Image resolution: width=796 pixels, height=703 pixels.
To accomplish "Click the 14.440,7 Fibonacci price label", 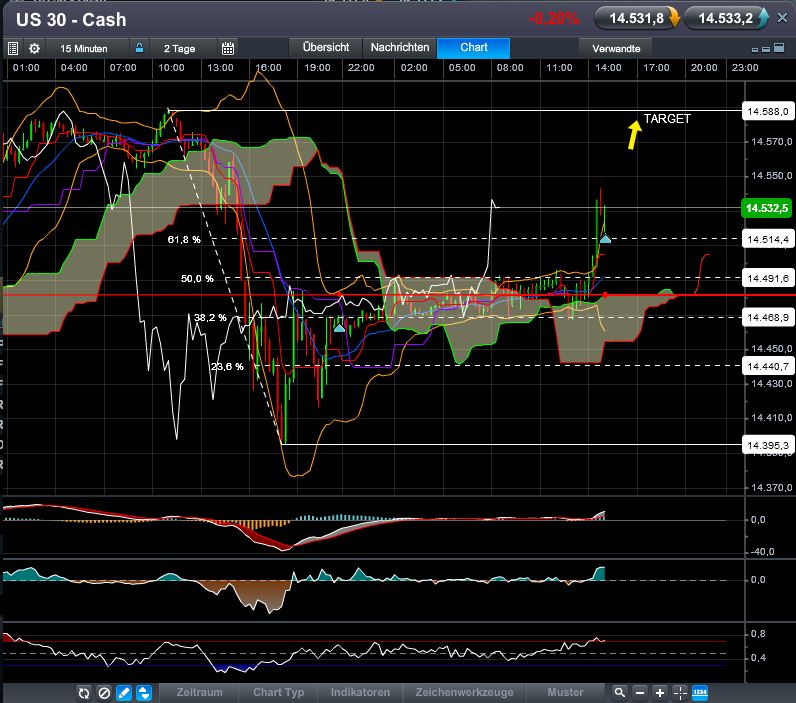I will point(768,366).
